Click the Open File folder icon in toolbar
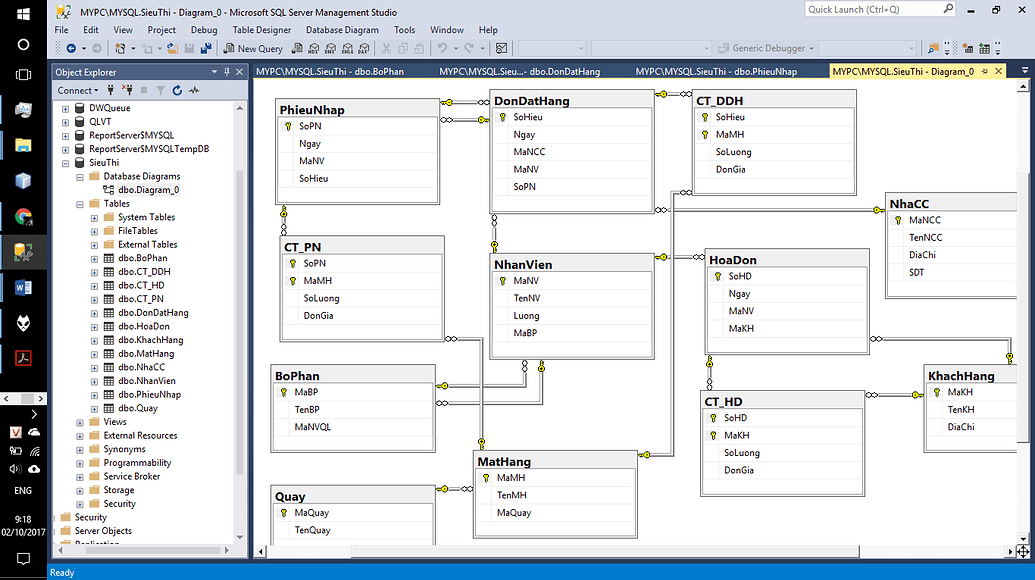1035x580 pixels. [172, 48]
